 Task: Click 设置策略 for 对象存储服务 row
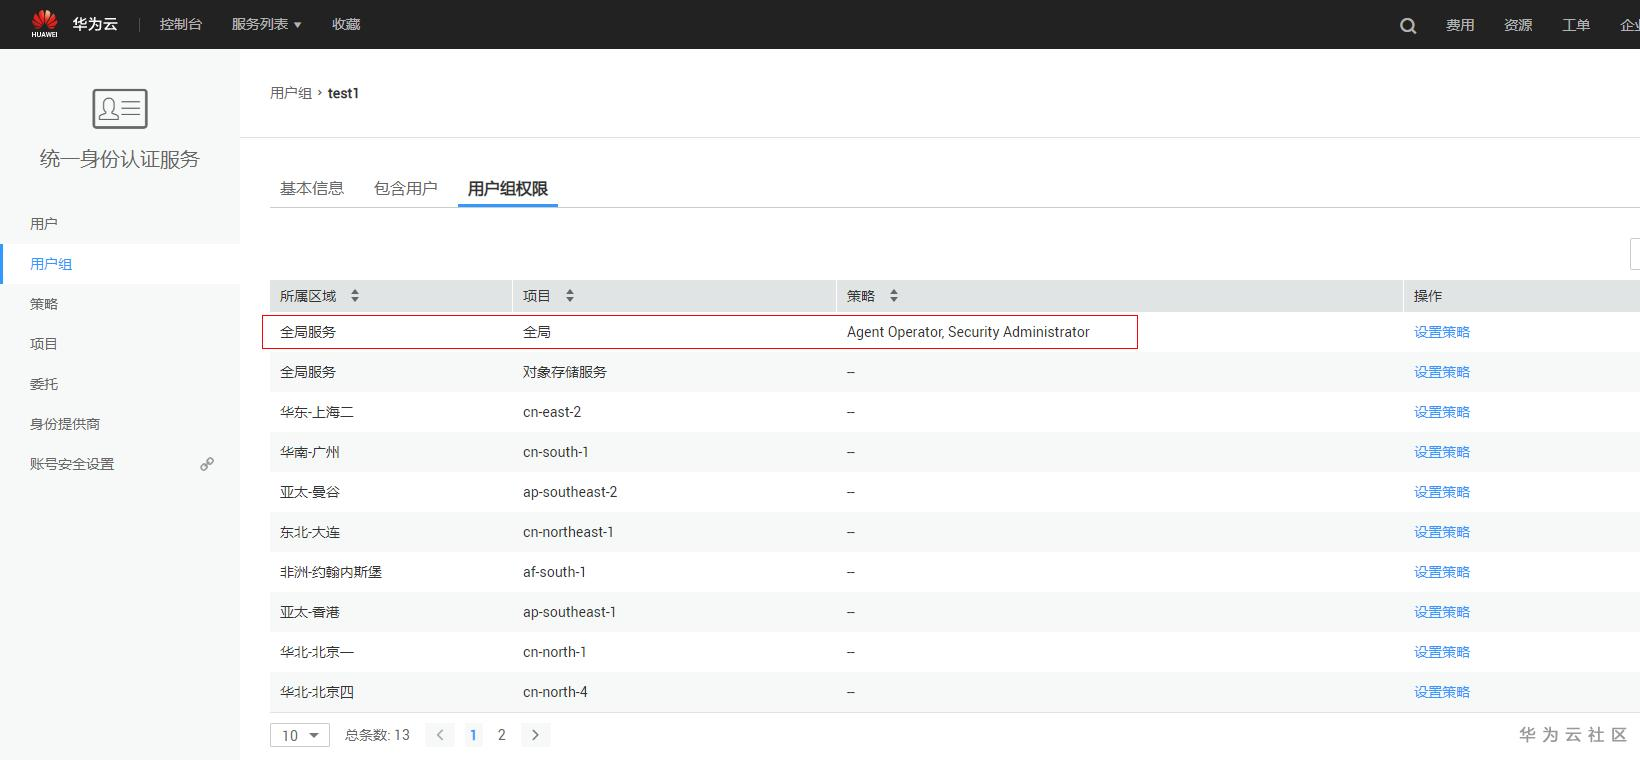(1442, 372)
